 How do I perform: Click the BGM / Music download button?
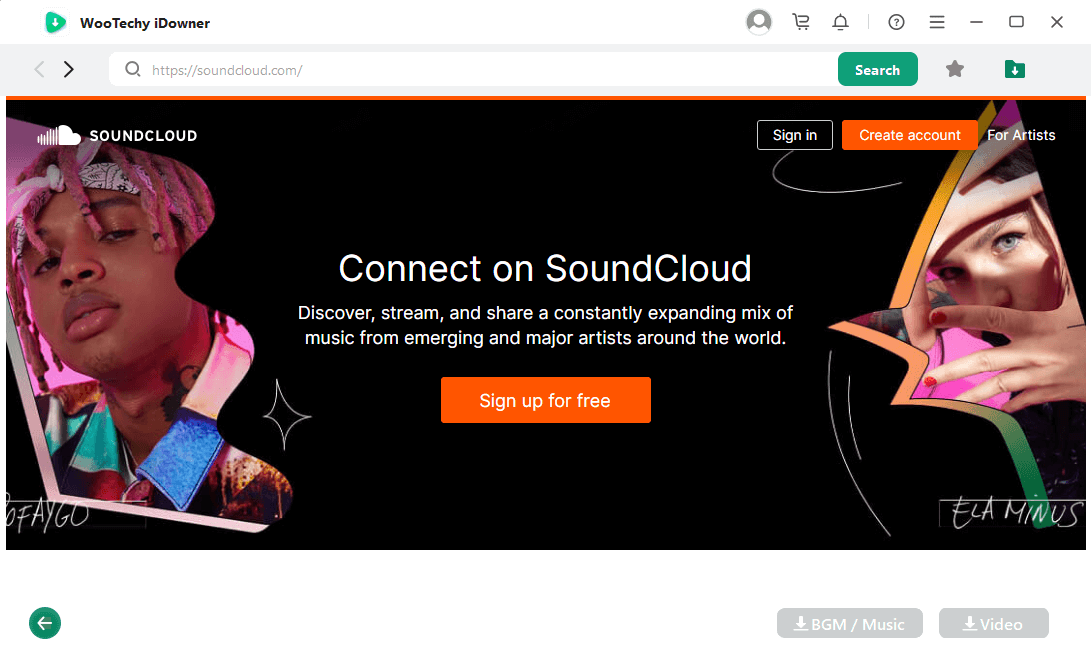[850, 623]
